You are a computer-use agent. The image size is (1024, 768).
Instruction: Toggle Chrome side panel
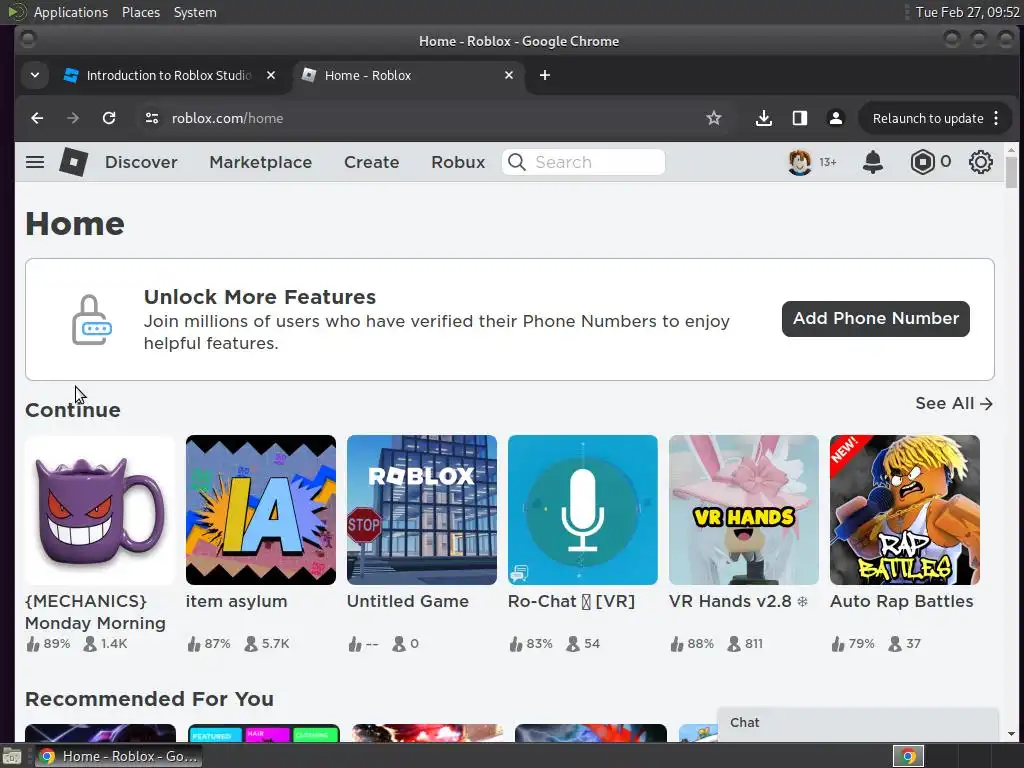799,118
